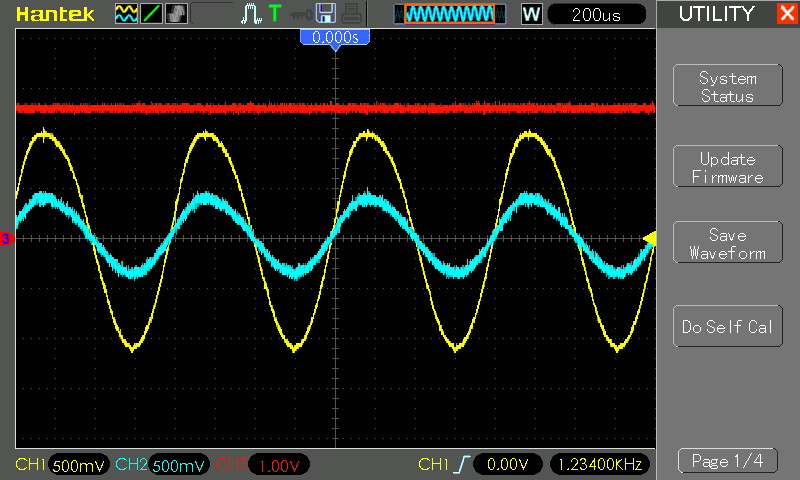Click the CH3 1.00V scale readout

pos(279,465)
